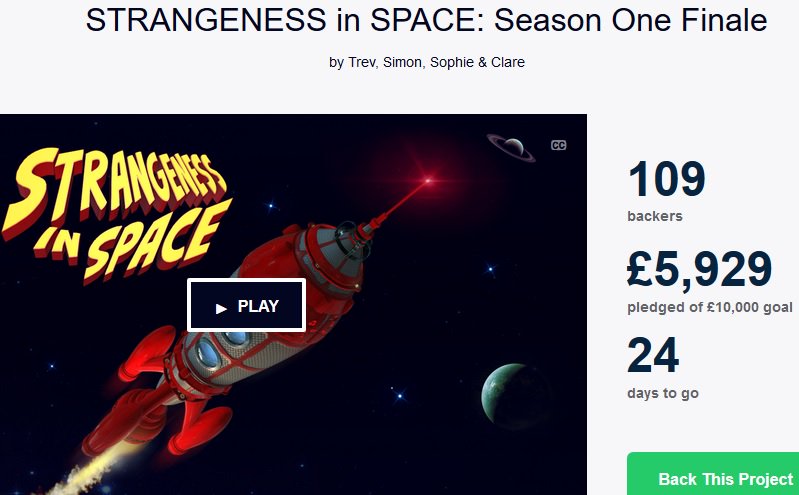Click the £5,929 pledged amount
Screen dimensions: 799x495
(x=699, y=269)
